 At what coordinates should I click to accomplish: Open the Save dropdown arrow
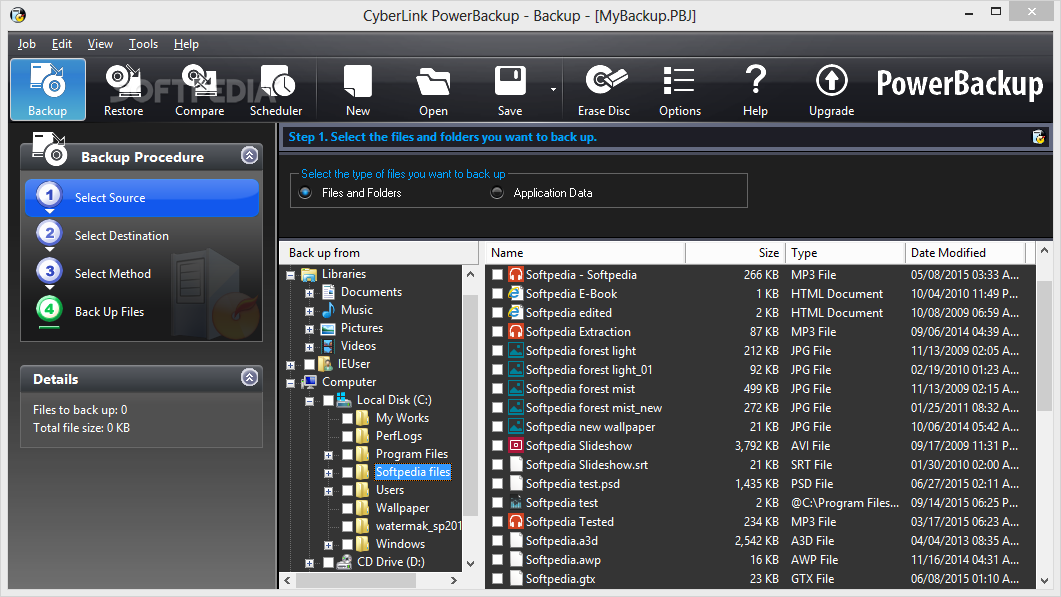[x=554, y=89]
